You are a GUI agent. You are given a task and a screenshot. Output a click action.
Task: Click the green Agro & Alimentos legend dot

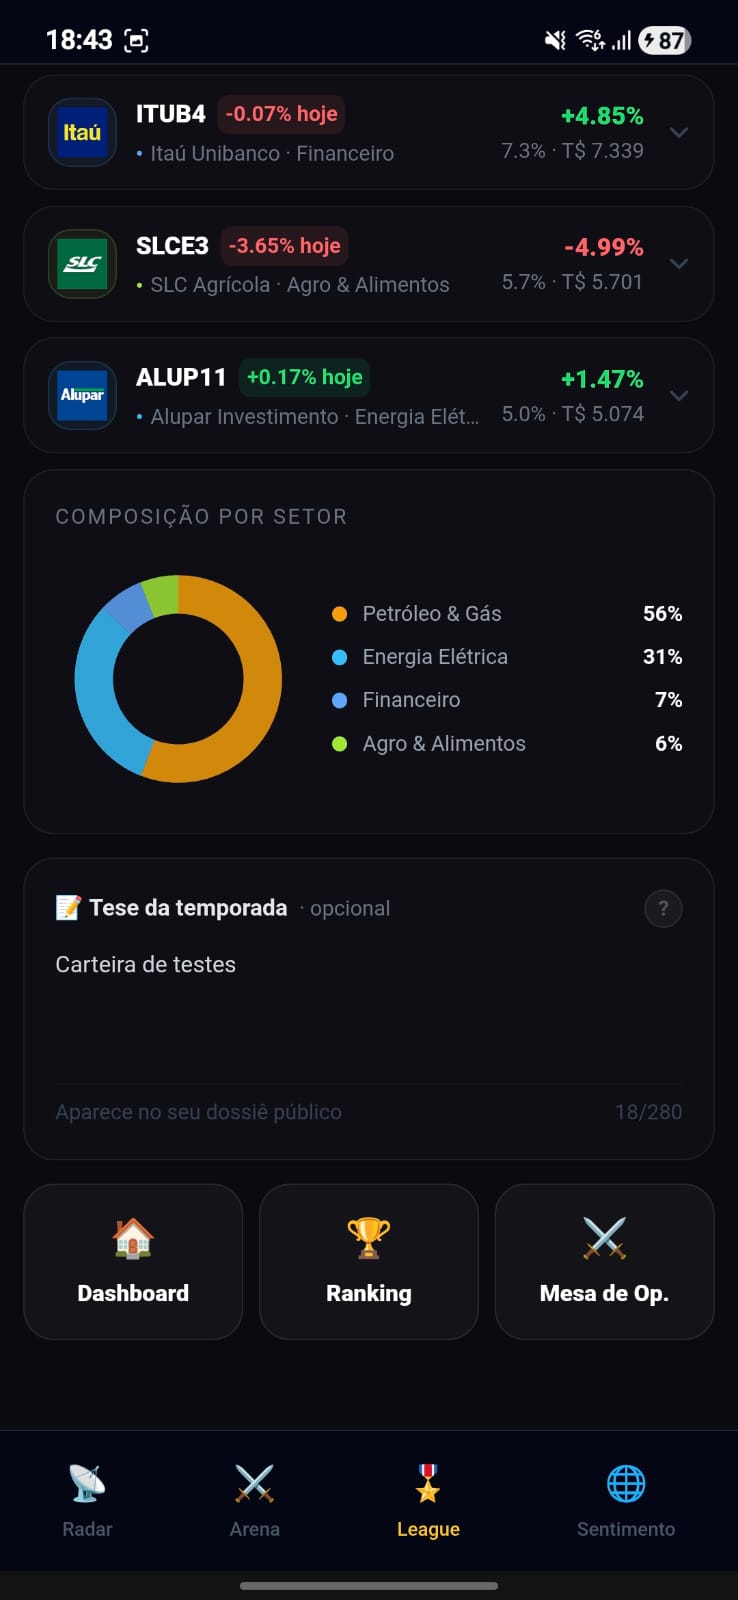339,744
